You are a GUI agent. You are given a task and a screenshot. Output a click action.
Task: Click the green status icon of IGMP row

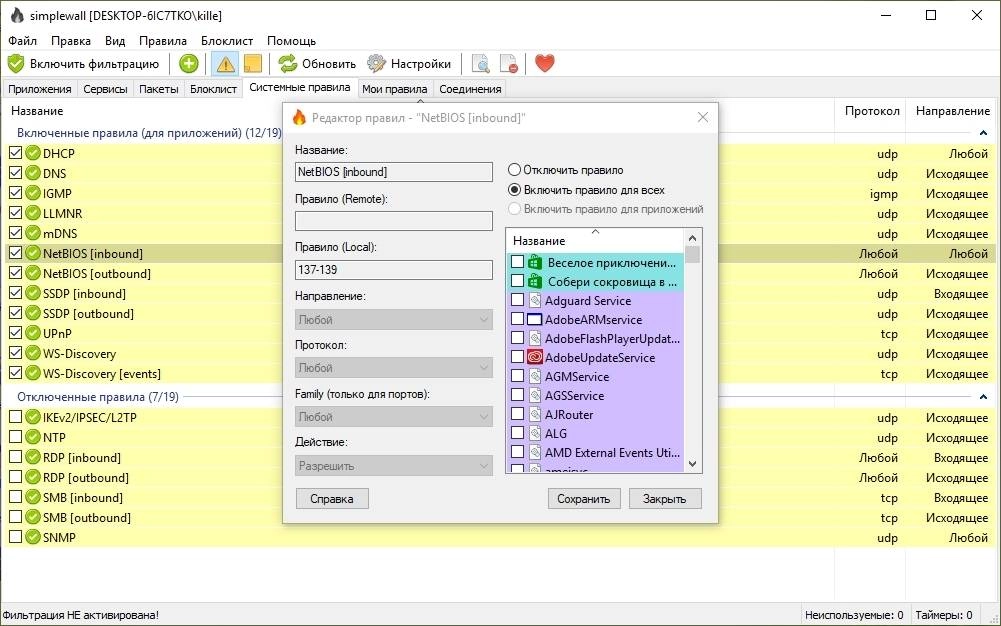point(33,193)
